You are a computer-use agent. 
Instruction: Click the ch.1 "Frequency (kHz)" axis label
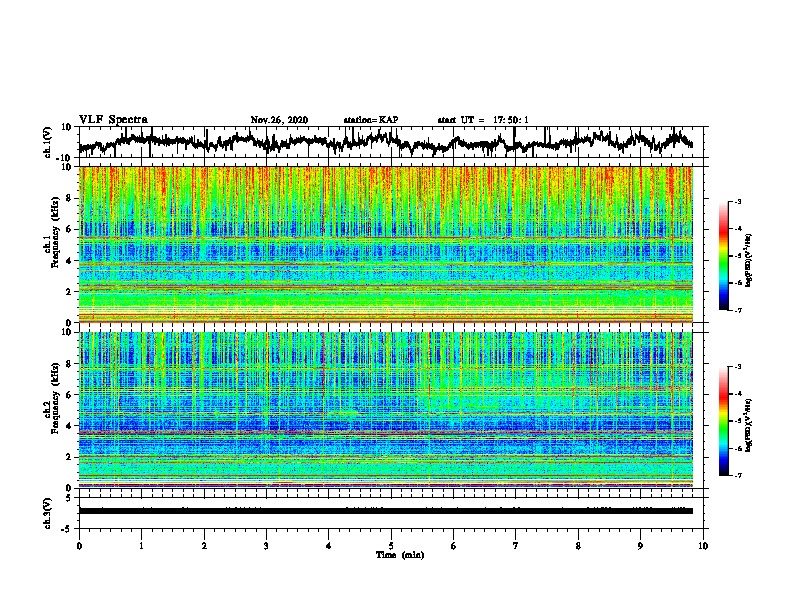coord(55,233)
